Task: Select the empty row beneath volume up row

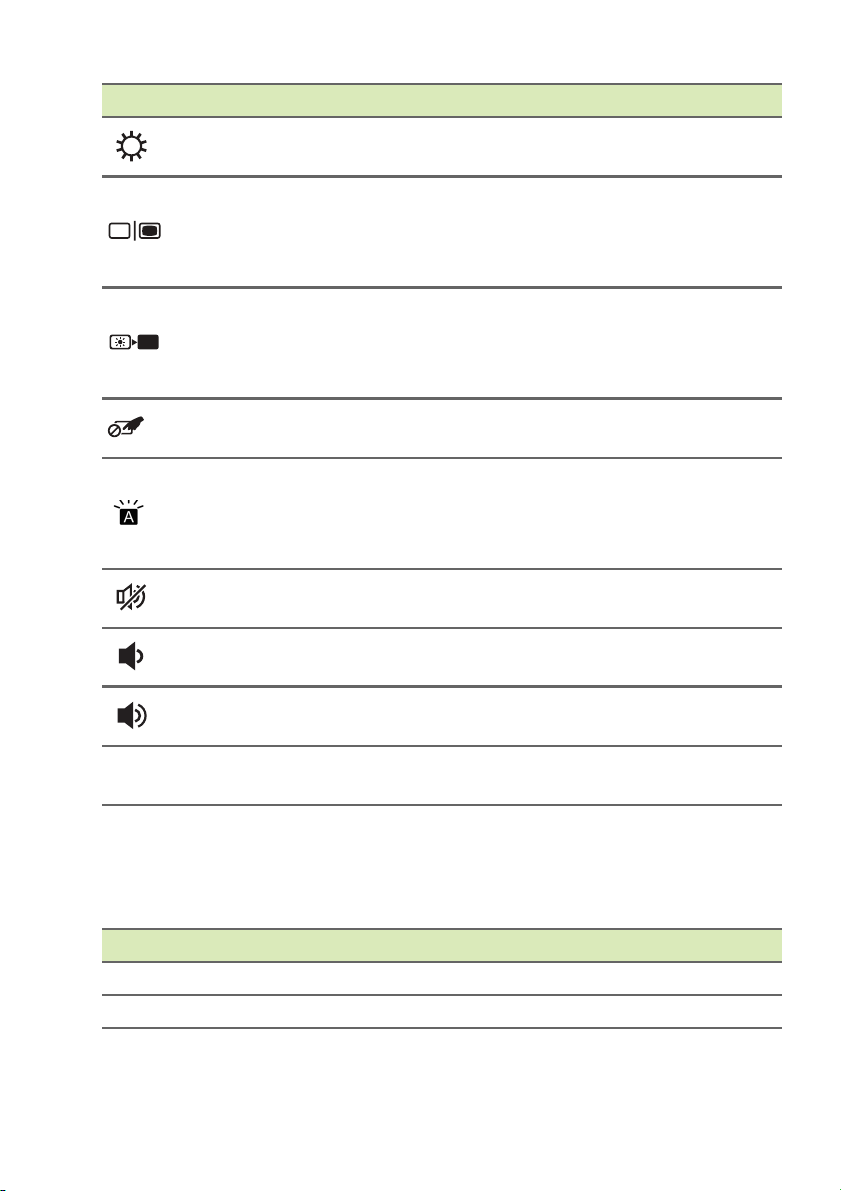Action: 442,776
